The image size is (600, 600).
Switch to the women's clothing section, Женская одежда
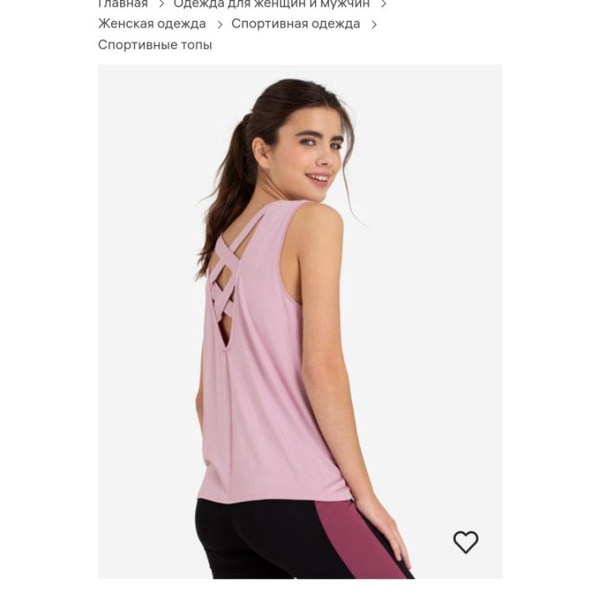[152, 24]
